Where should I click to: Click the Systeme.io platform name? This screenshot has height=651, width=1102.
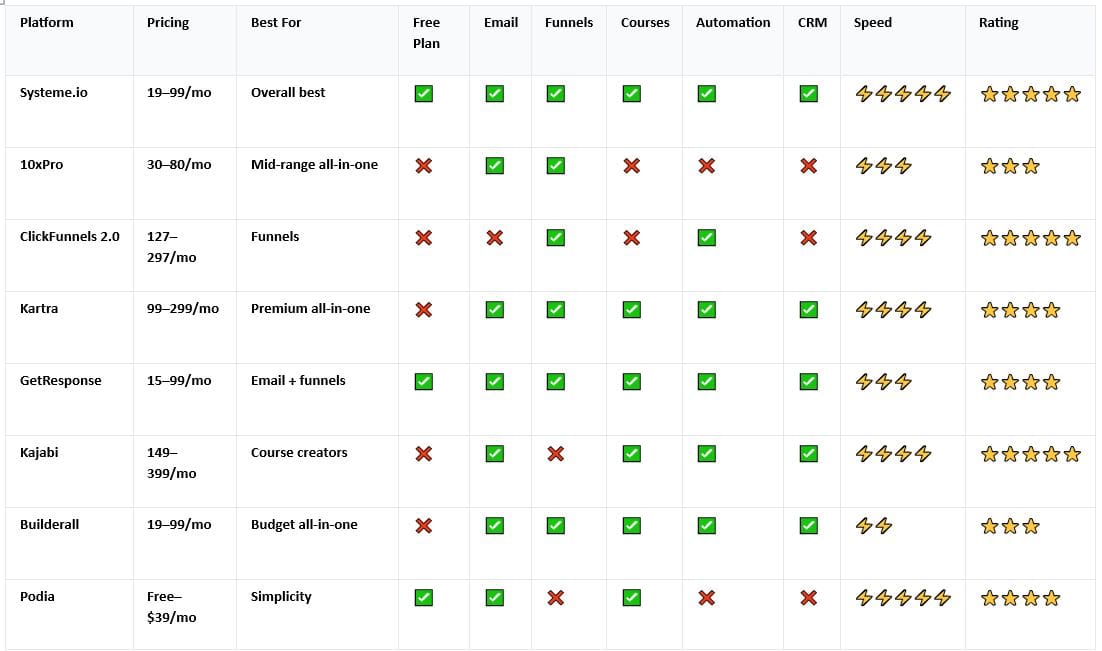[x=53, y=92]
